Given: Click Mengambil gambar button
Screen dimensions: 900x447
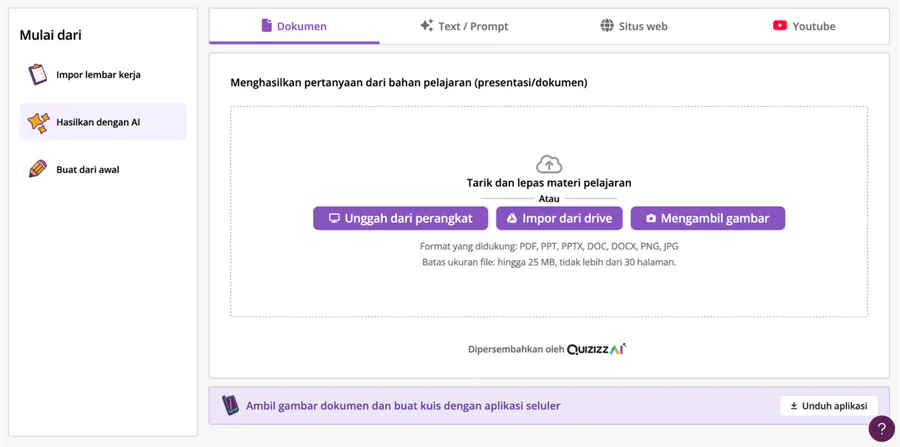Looking at the screenshot, I should pyautogui.click(x=707, y=218).
